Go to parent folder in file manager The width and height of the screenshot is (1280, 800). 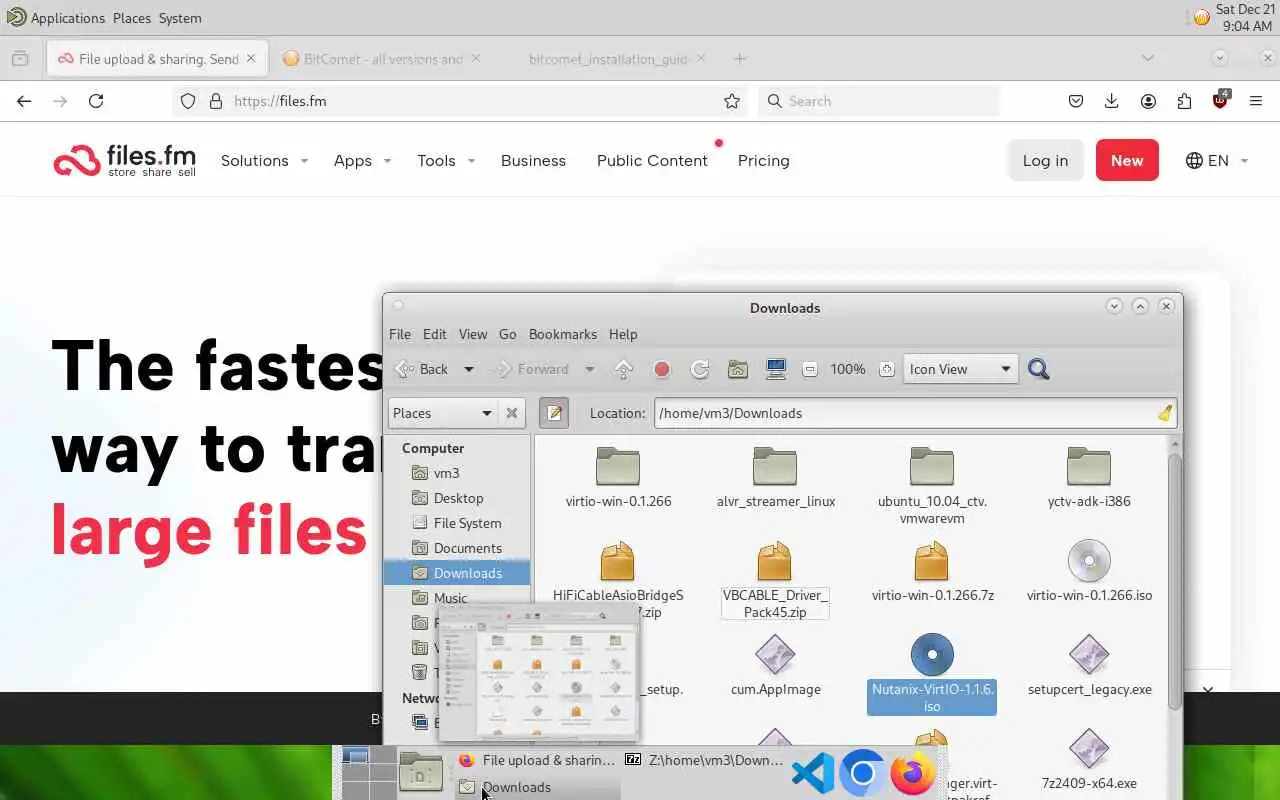623,369
